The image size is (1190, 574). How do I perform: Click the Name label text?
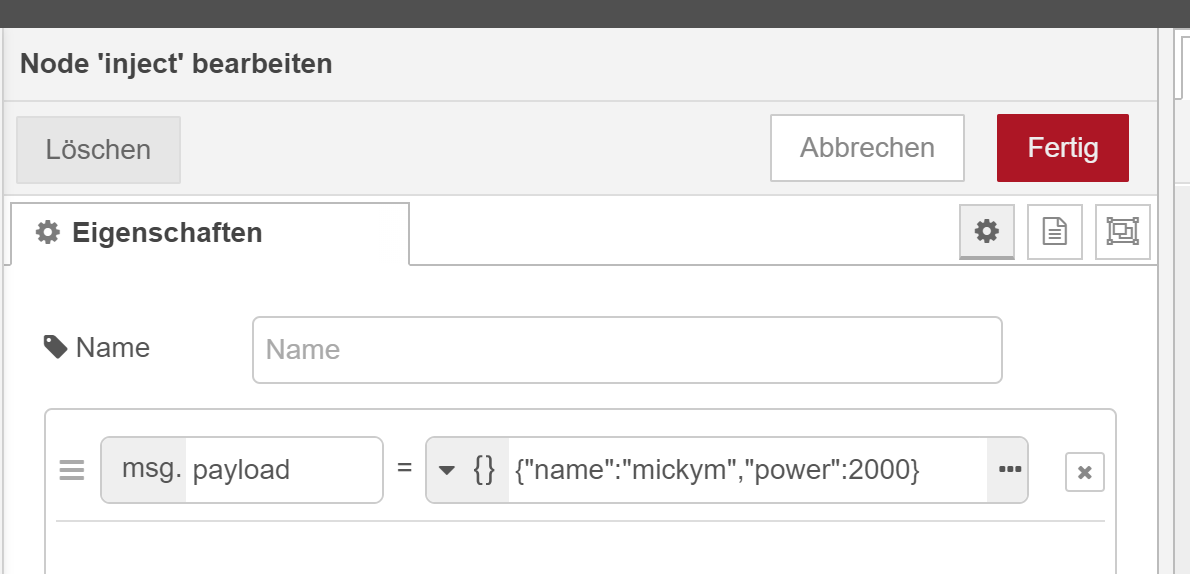tap(113, 348)
